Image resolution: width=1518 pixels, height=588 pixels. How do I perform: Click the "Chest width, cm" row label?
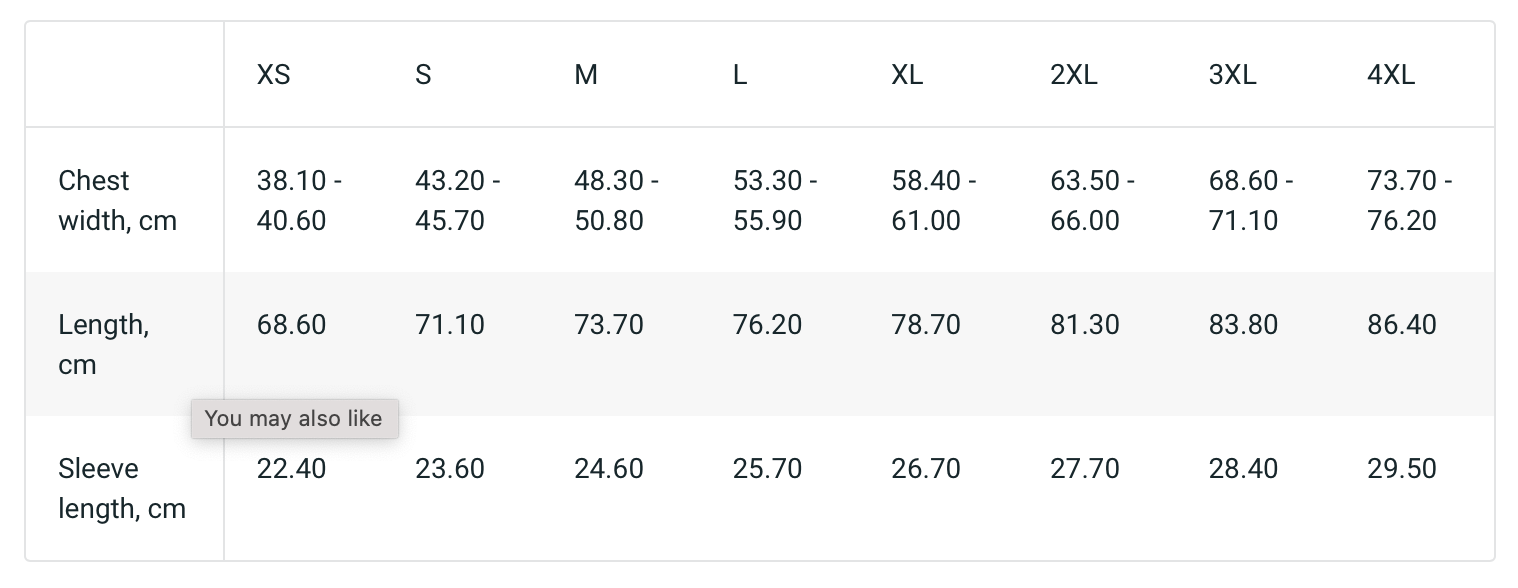[x=117, y=200]
